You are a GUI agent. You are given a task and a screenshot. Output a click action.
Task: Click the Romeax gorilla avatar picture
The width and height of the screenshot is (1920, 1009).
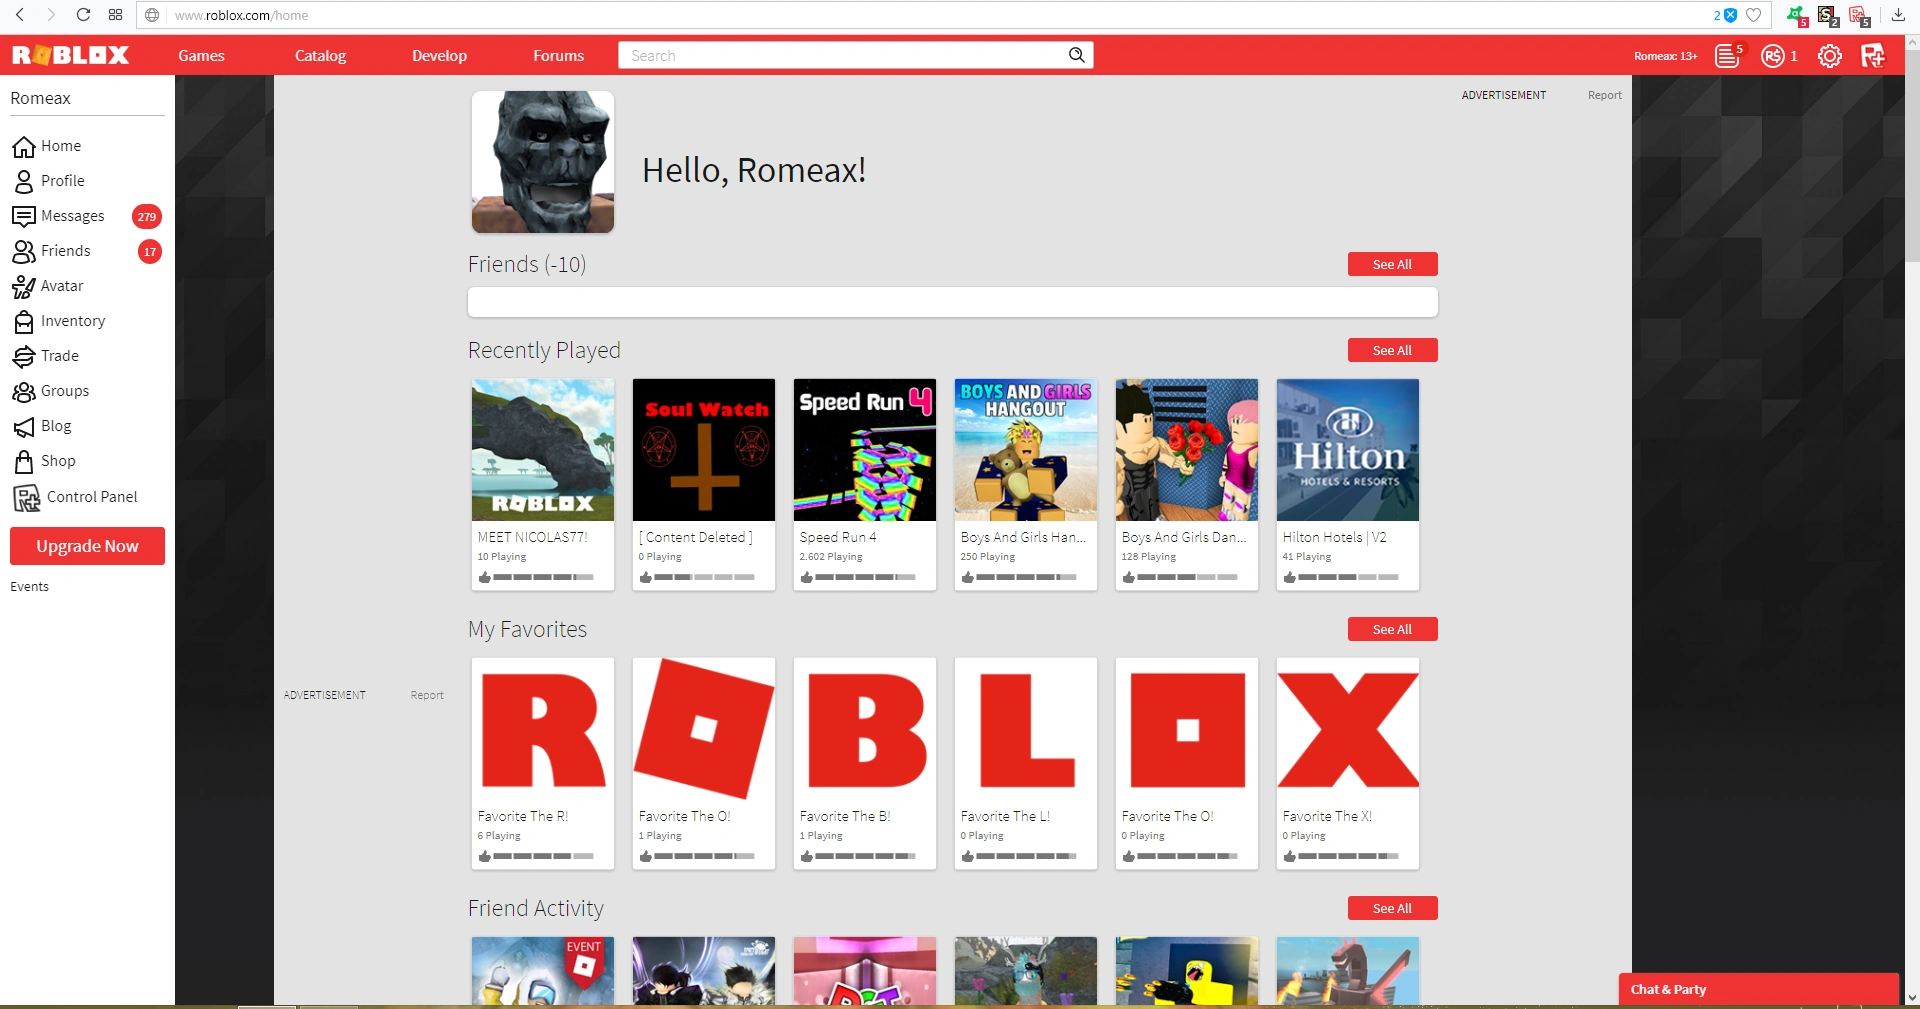[x=543, y=162]
